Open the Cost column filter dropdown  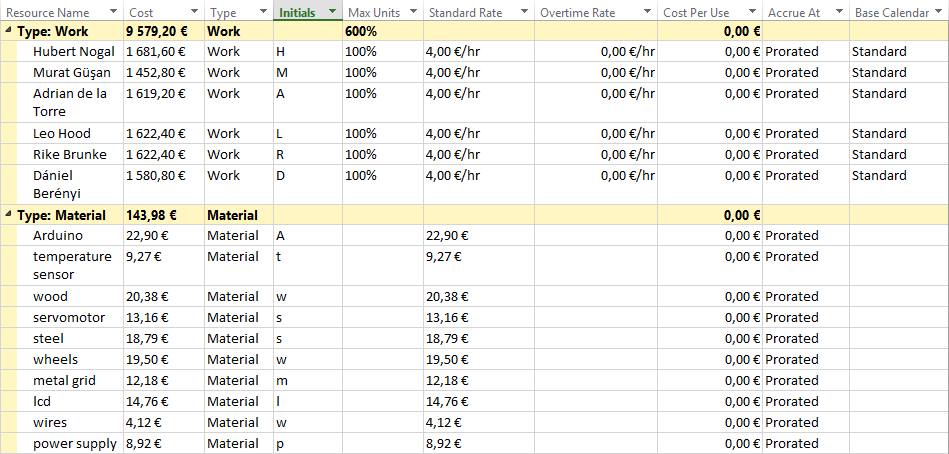192,12
